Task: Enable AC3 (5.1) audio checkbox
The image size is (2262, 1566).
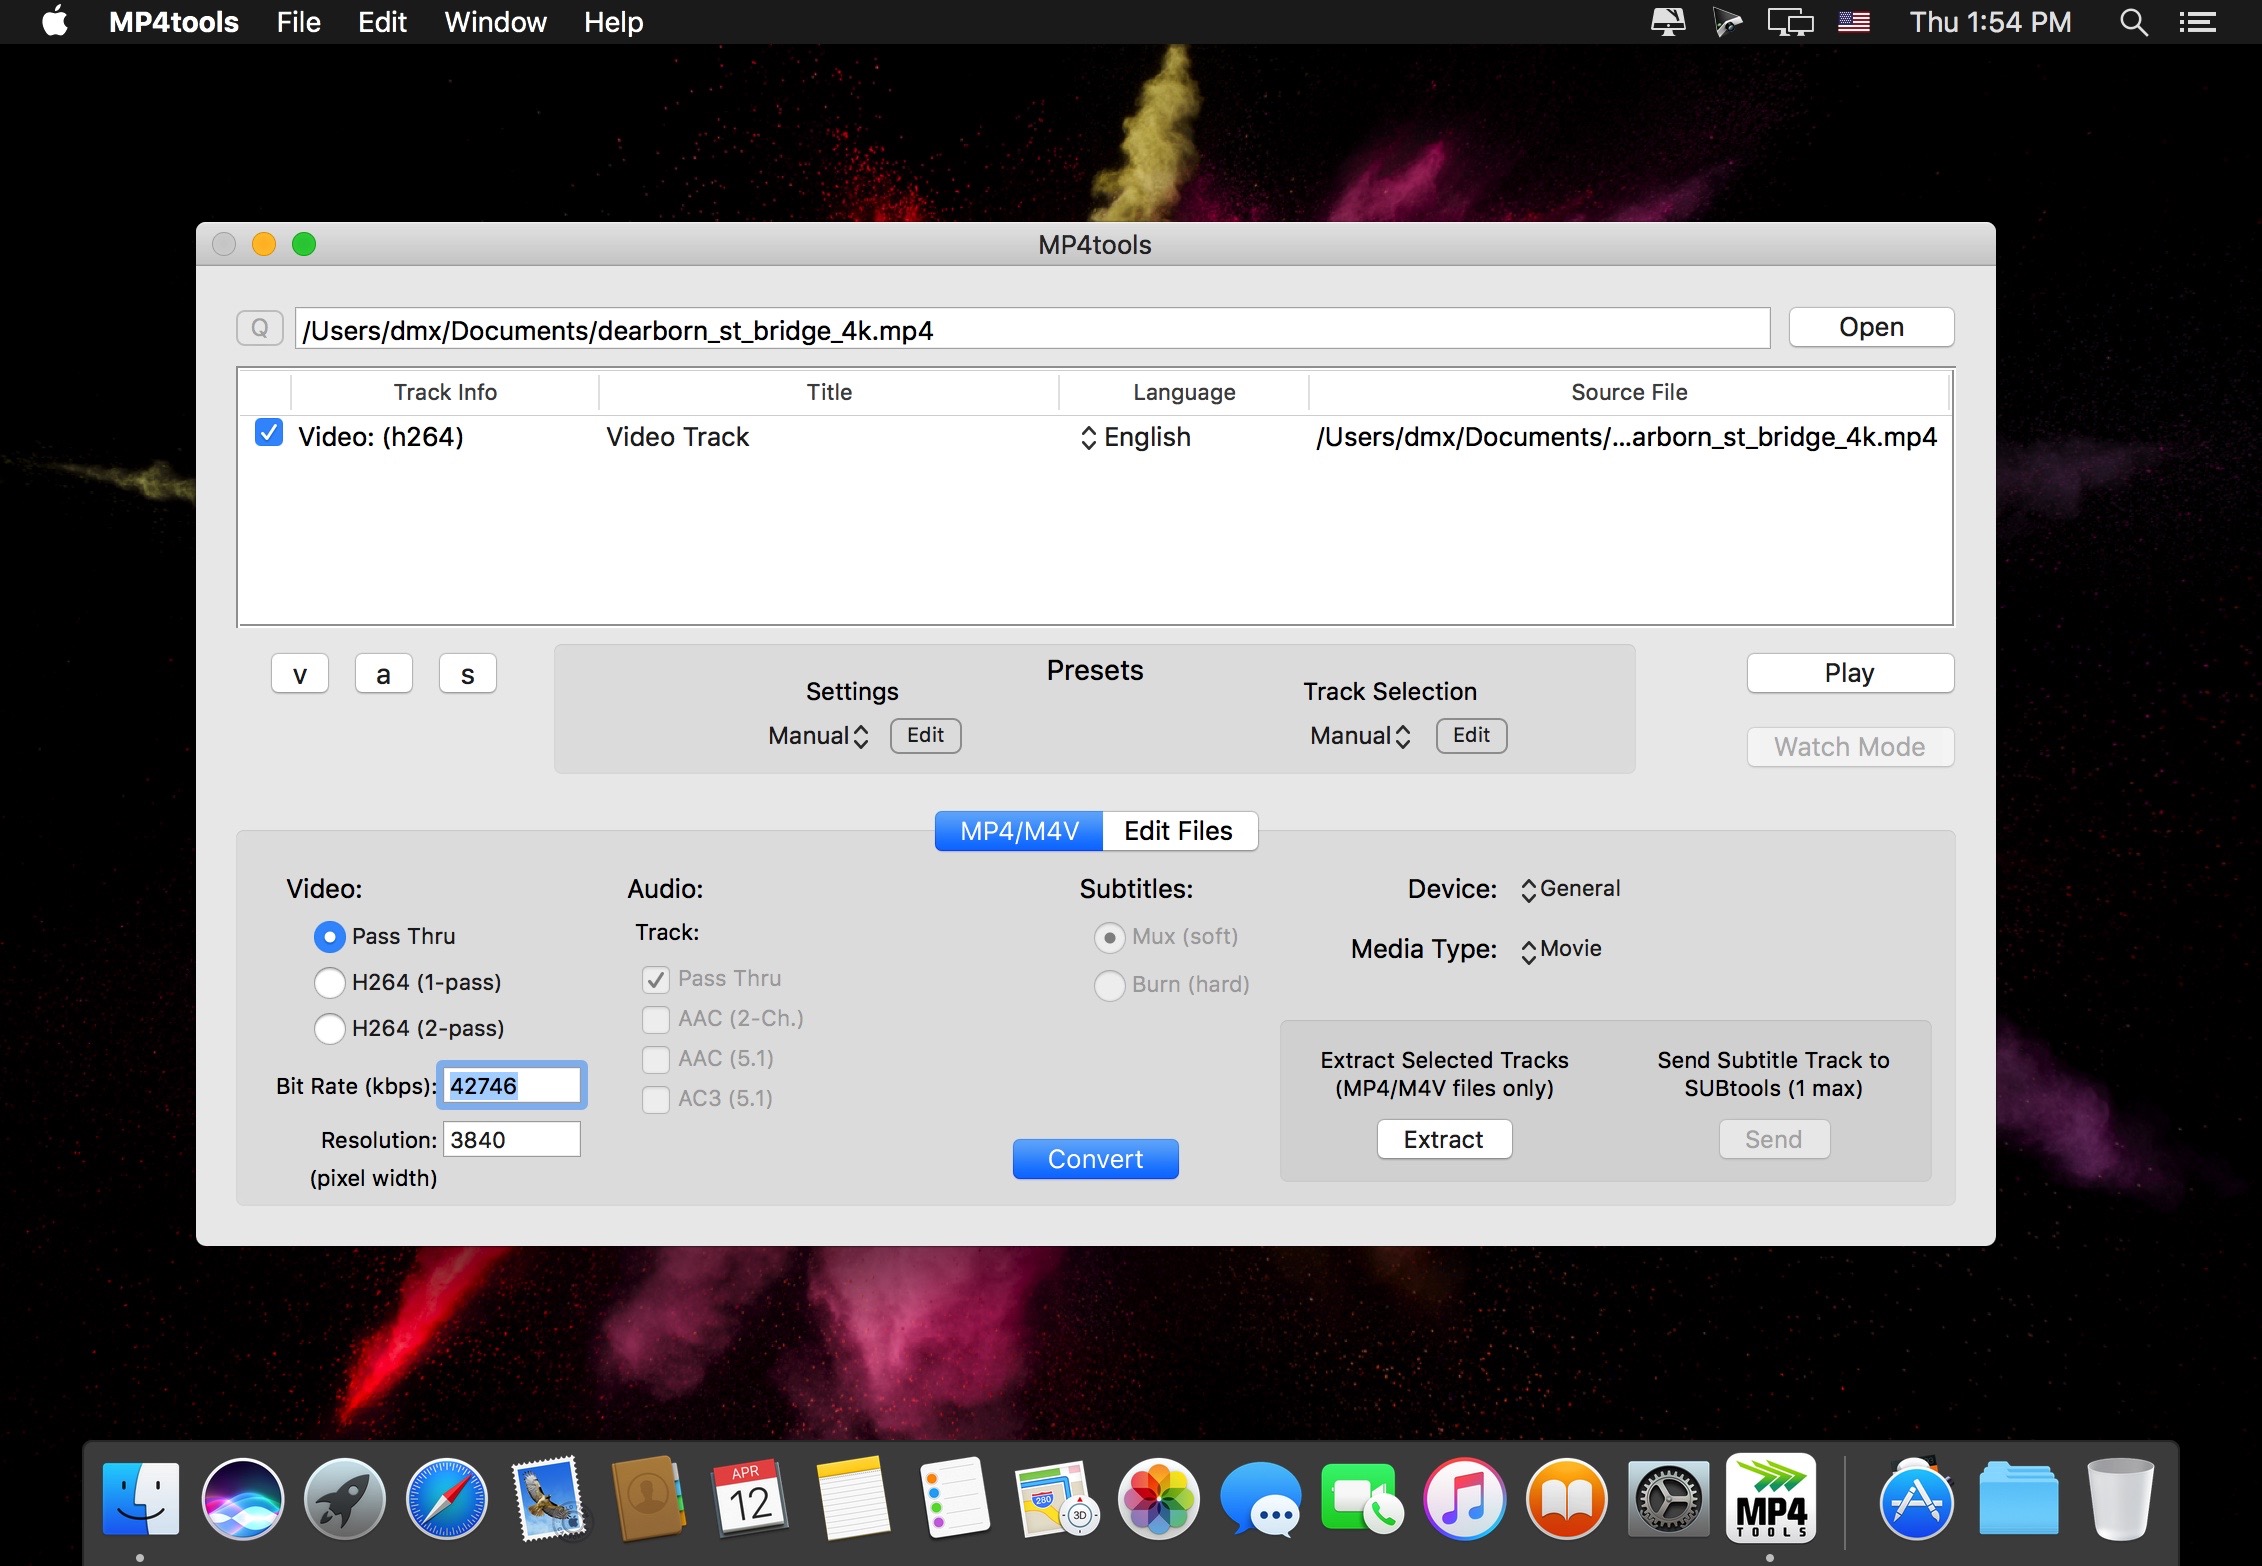Action: tap(656, 1099)
